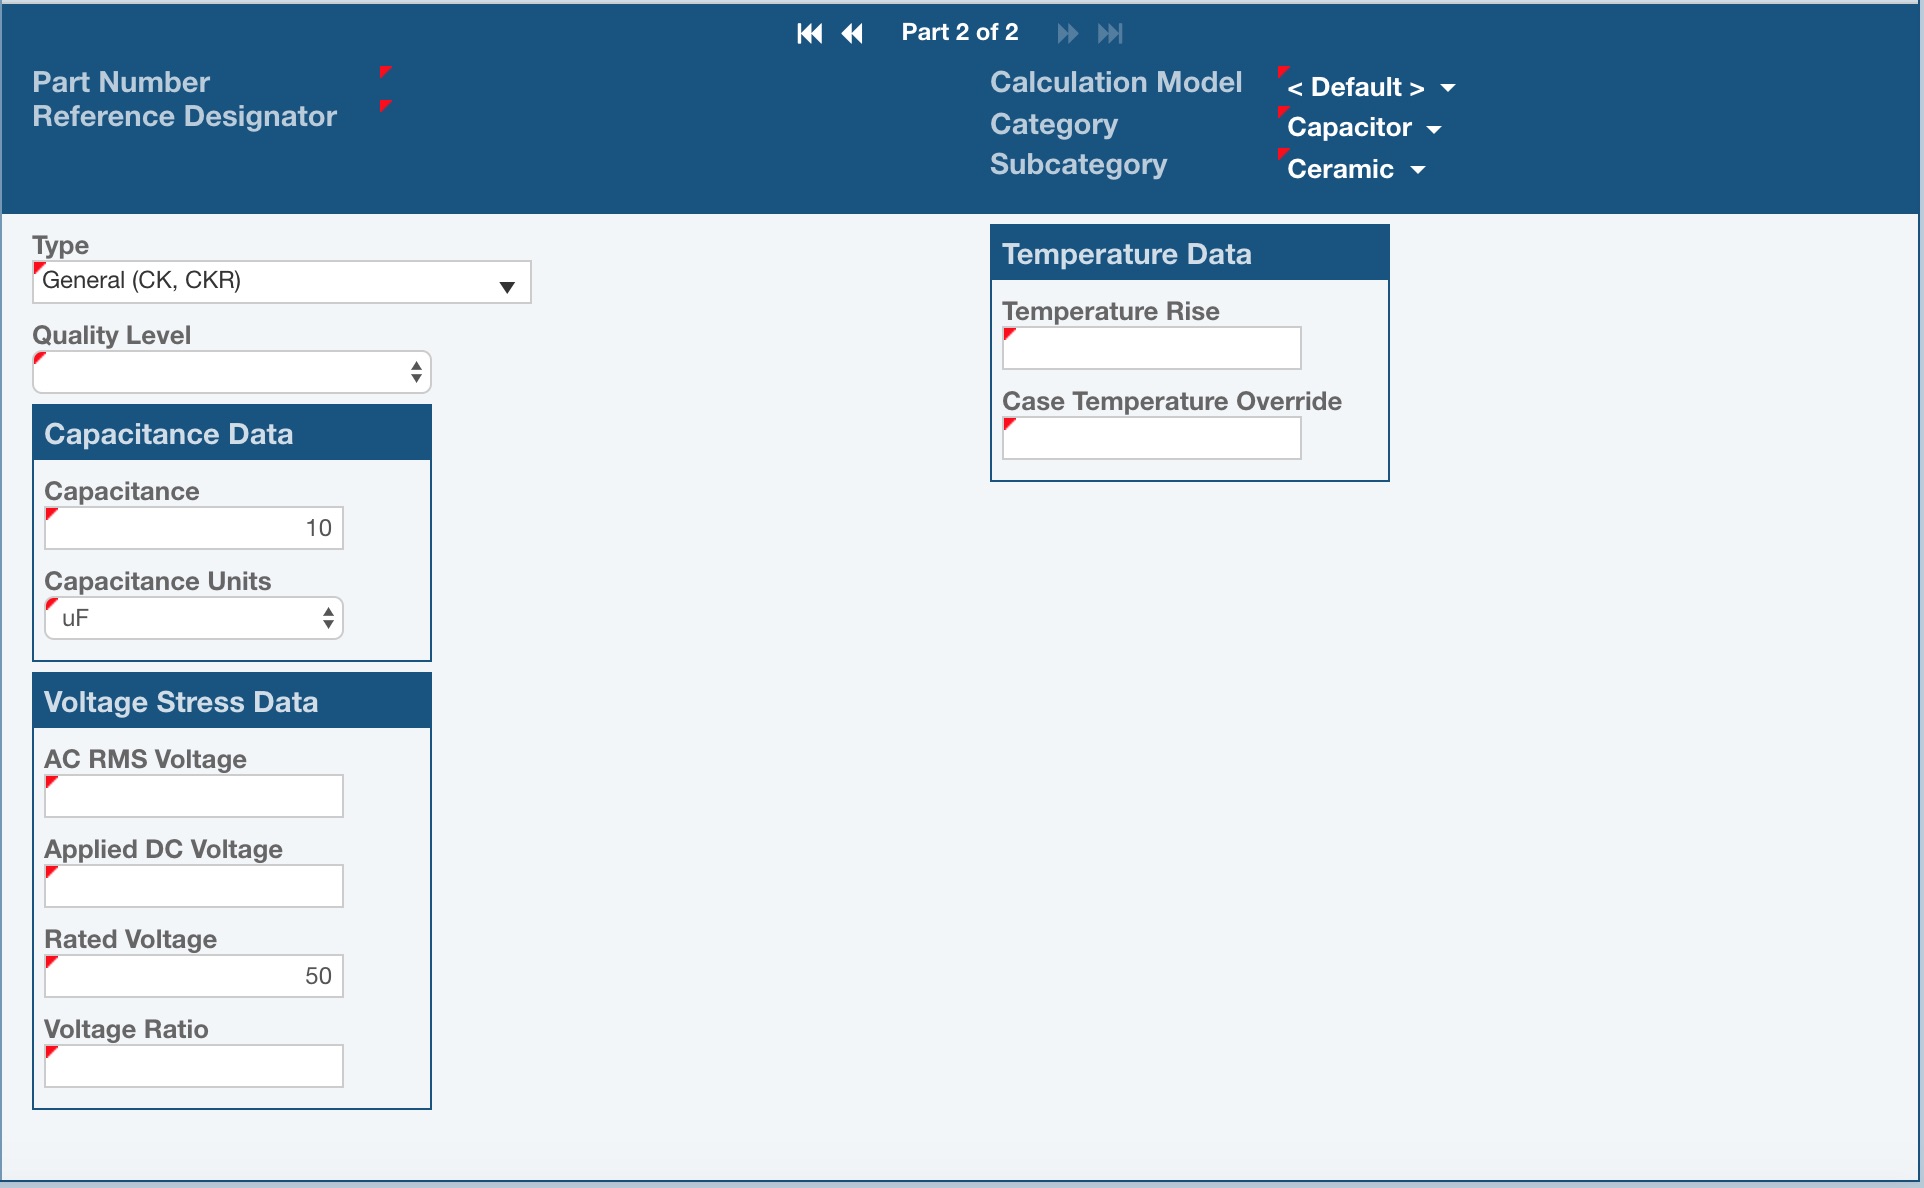Click the Applied DC Voltage input field
The width and height of the screenshot is (1924, 1188).
193,886
